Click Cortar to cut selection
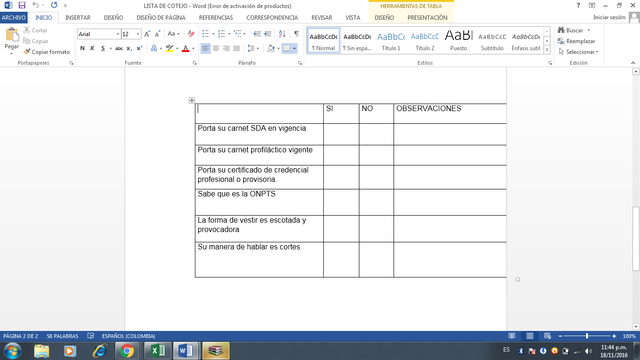The width and height of the screenshot is (640, 360). (36, 30)
